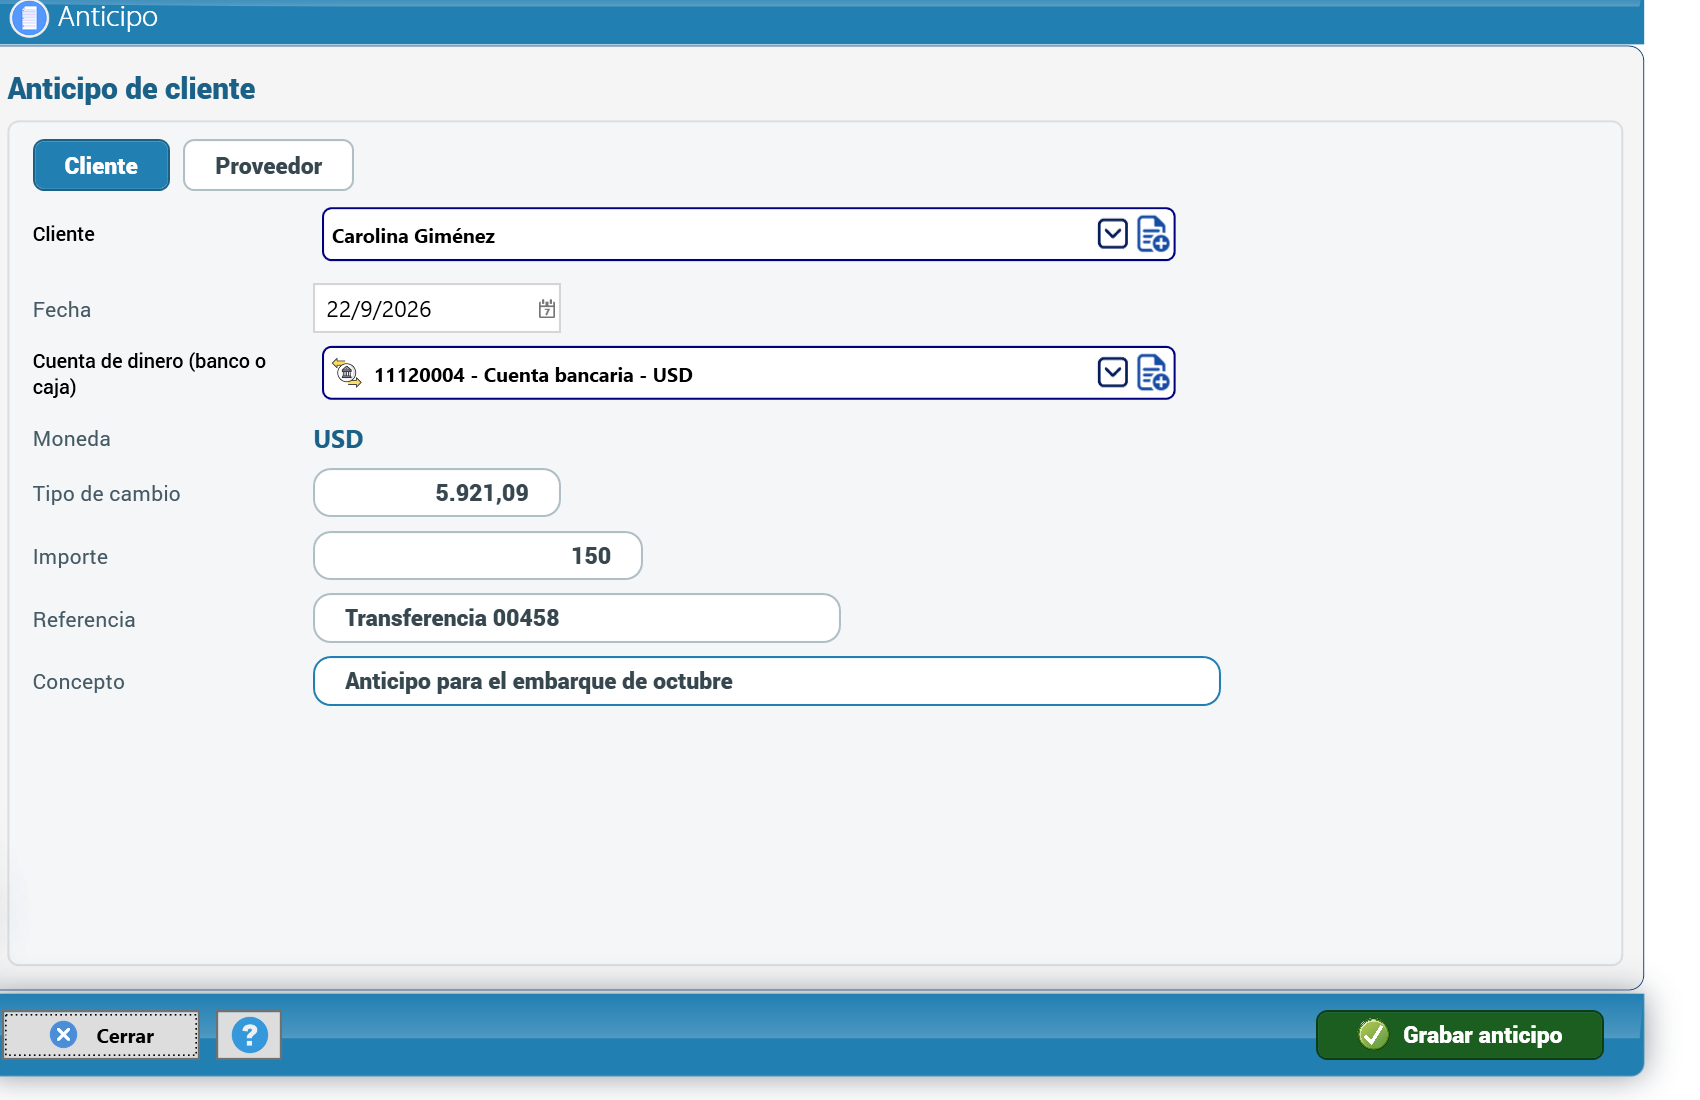Open the calendar picker in Fecha field
This screenshot has height=1100, width=1700.
tap(547, 309)
